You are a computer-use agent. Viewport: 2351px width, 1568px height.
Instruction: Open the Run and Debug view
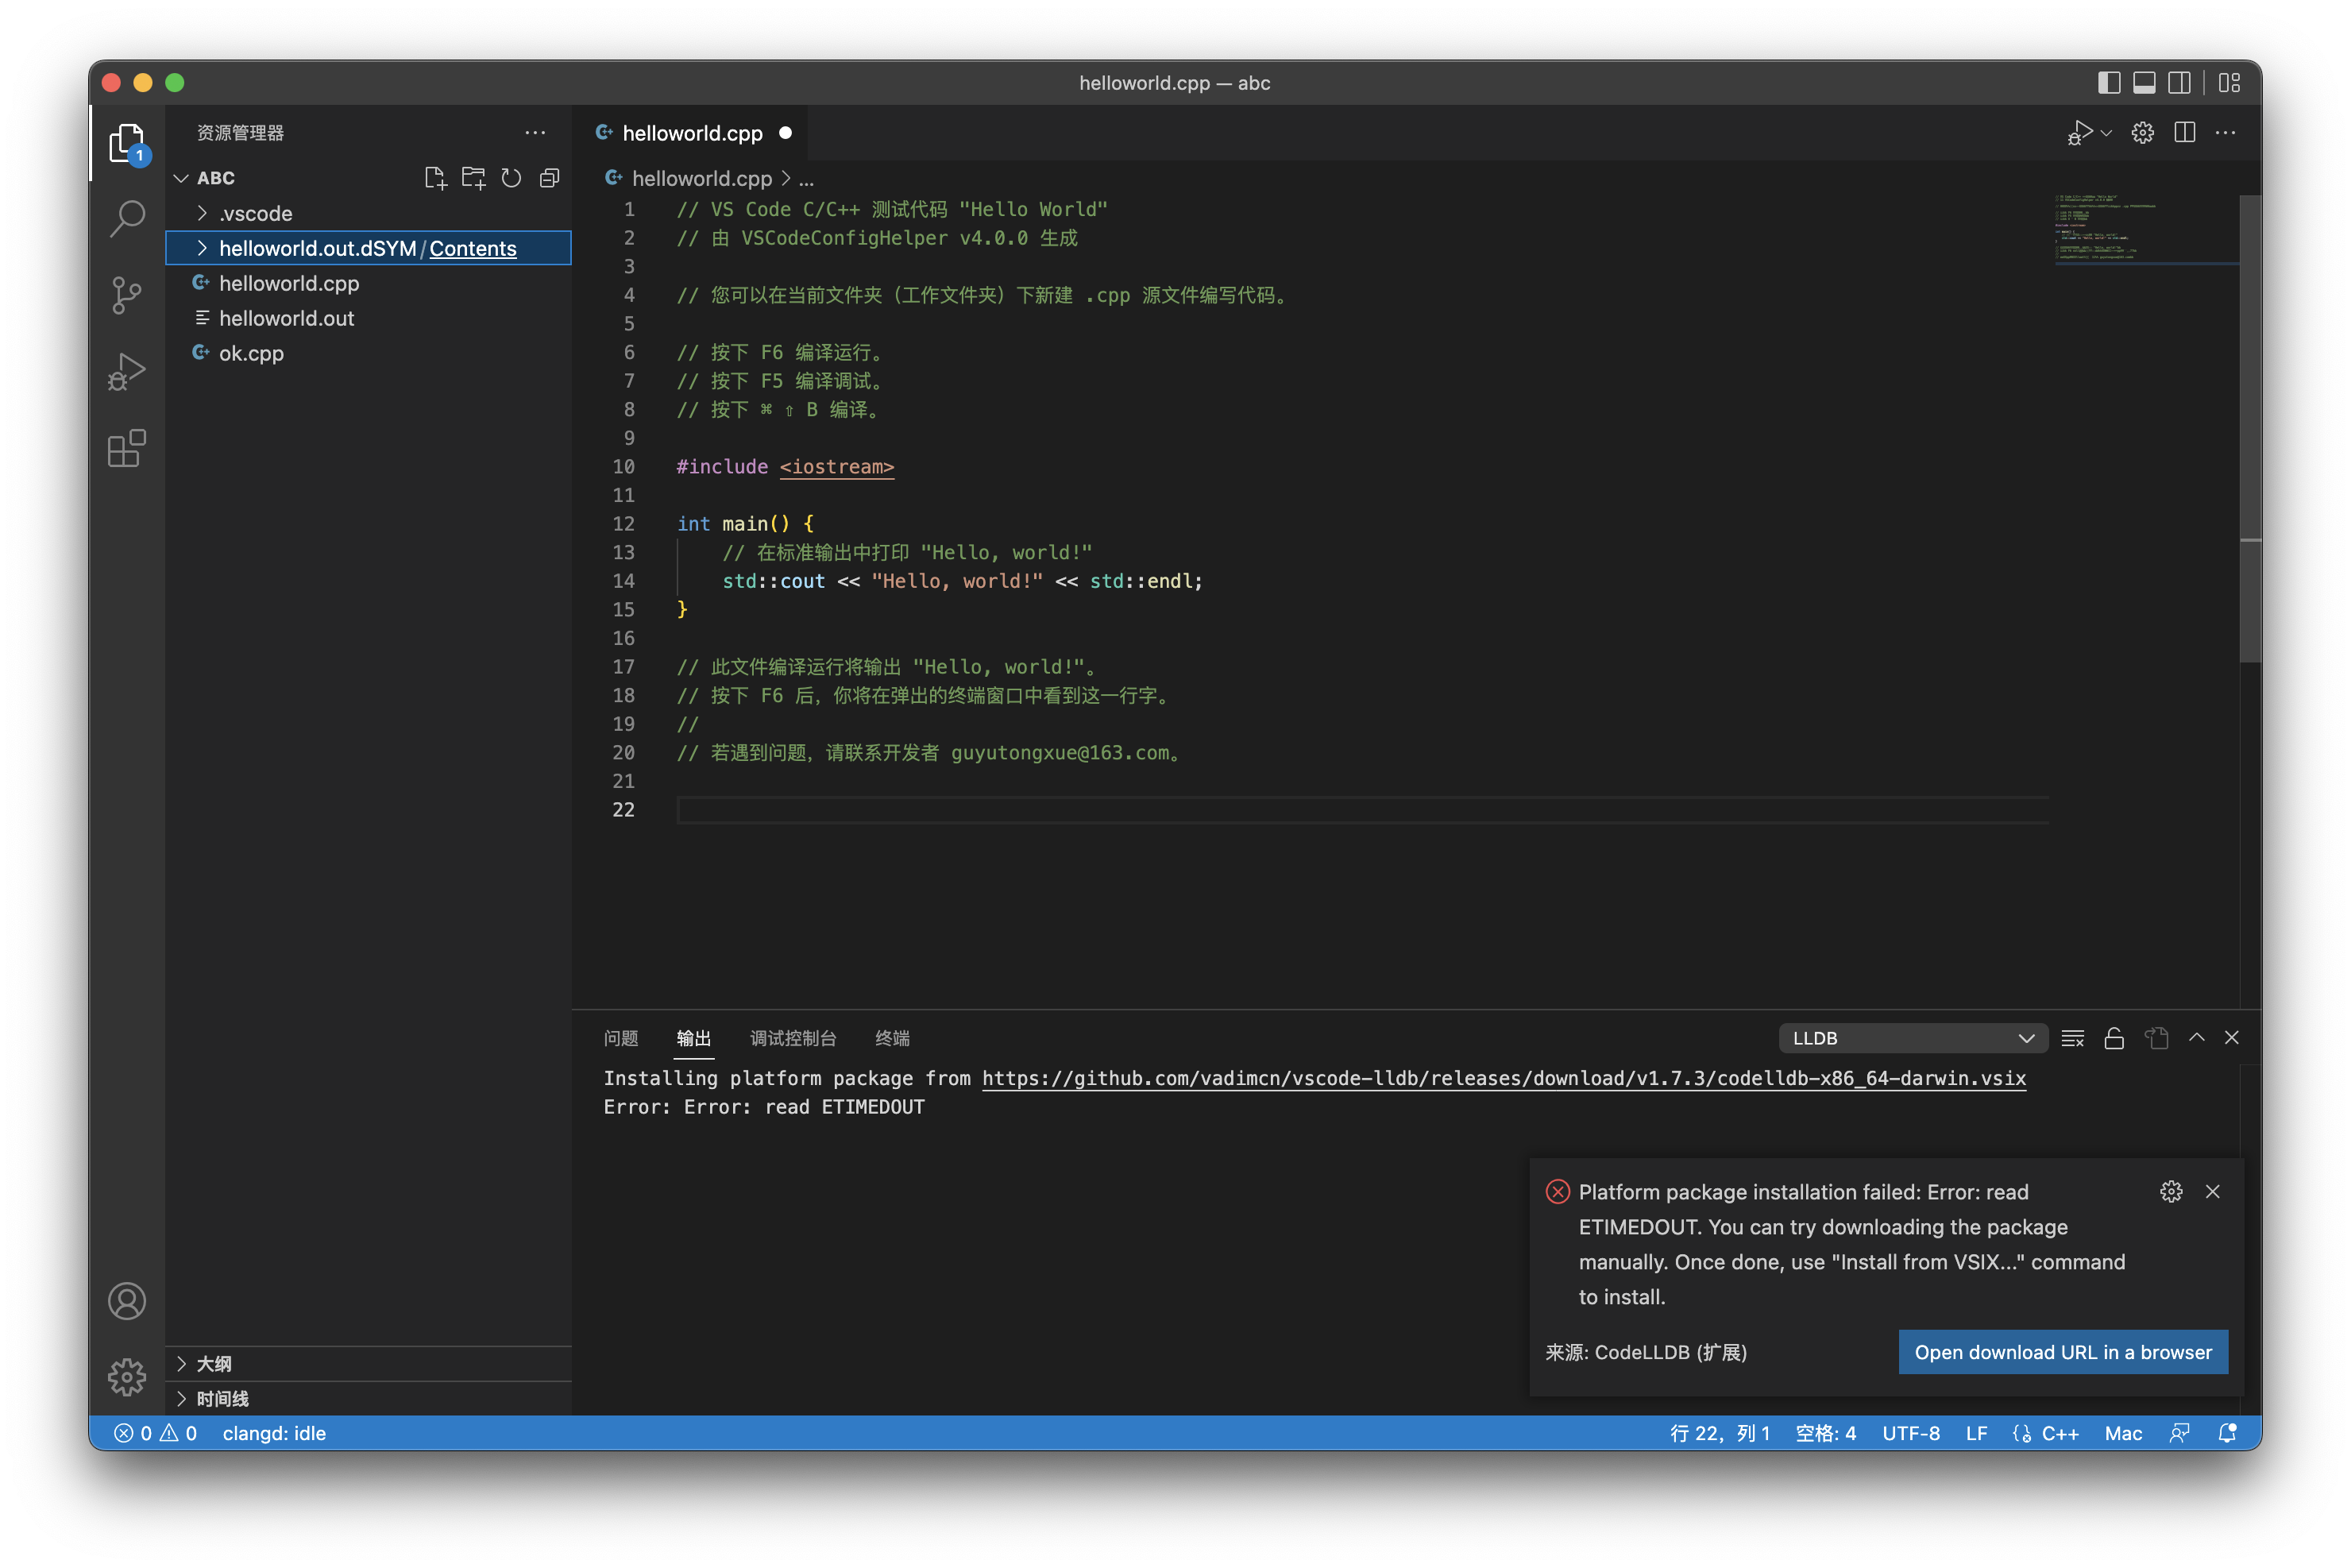tap(127, 372)
